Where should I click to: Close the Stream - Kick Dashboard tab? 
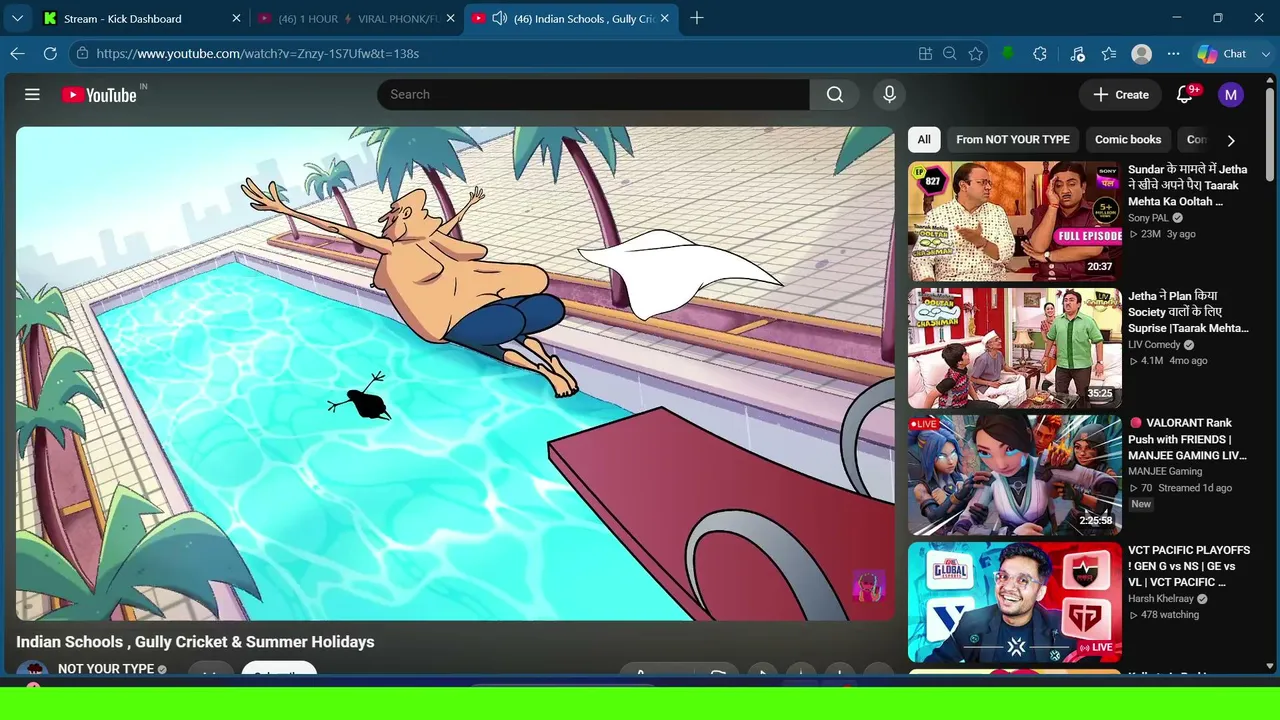click(237, 18)
